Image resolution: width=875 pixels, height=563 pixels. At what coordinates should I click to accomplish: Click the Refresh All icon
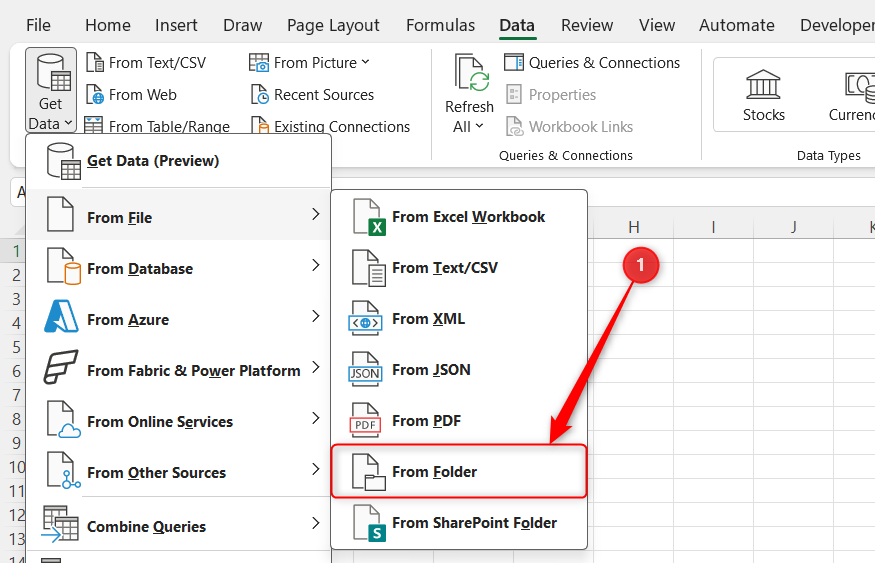472,73
